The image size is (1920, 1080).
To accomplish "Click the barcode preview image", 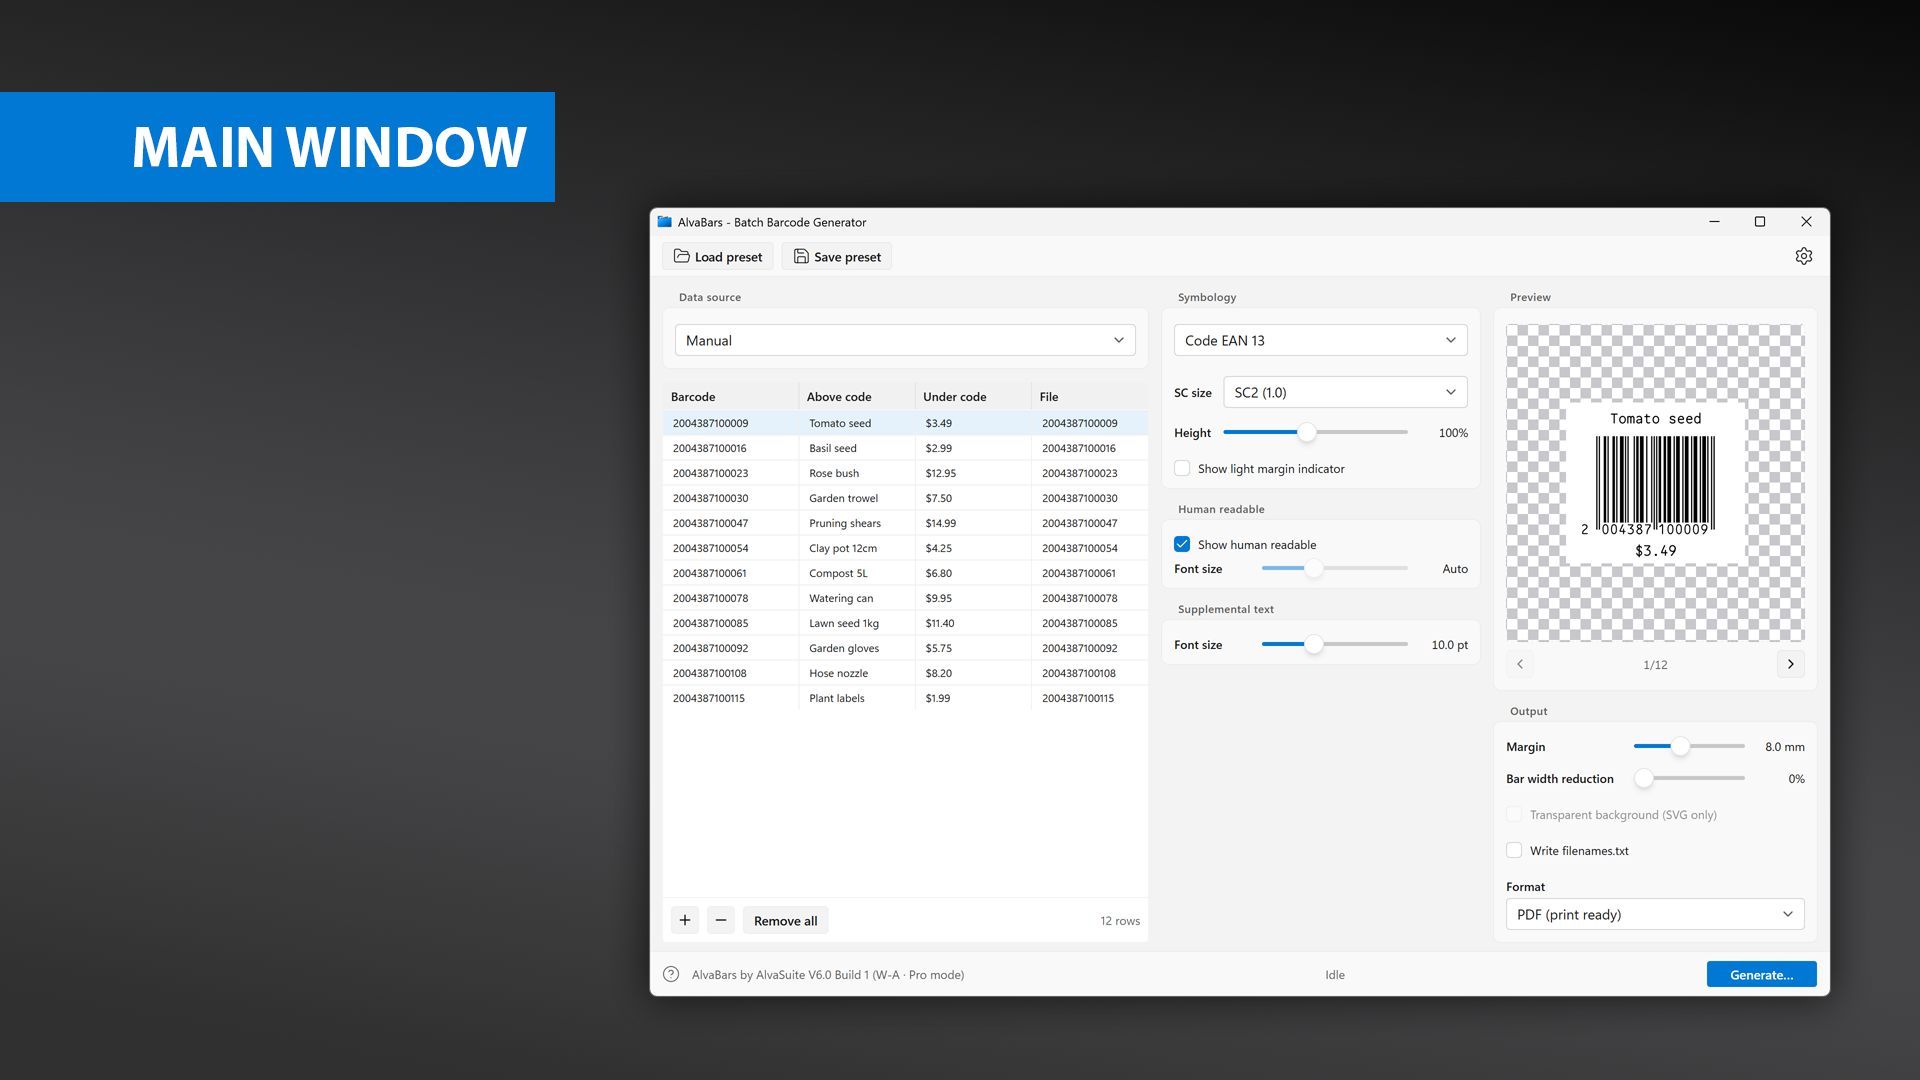I will tap(1655, 483).
